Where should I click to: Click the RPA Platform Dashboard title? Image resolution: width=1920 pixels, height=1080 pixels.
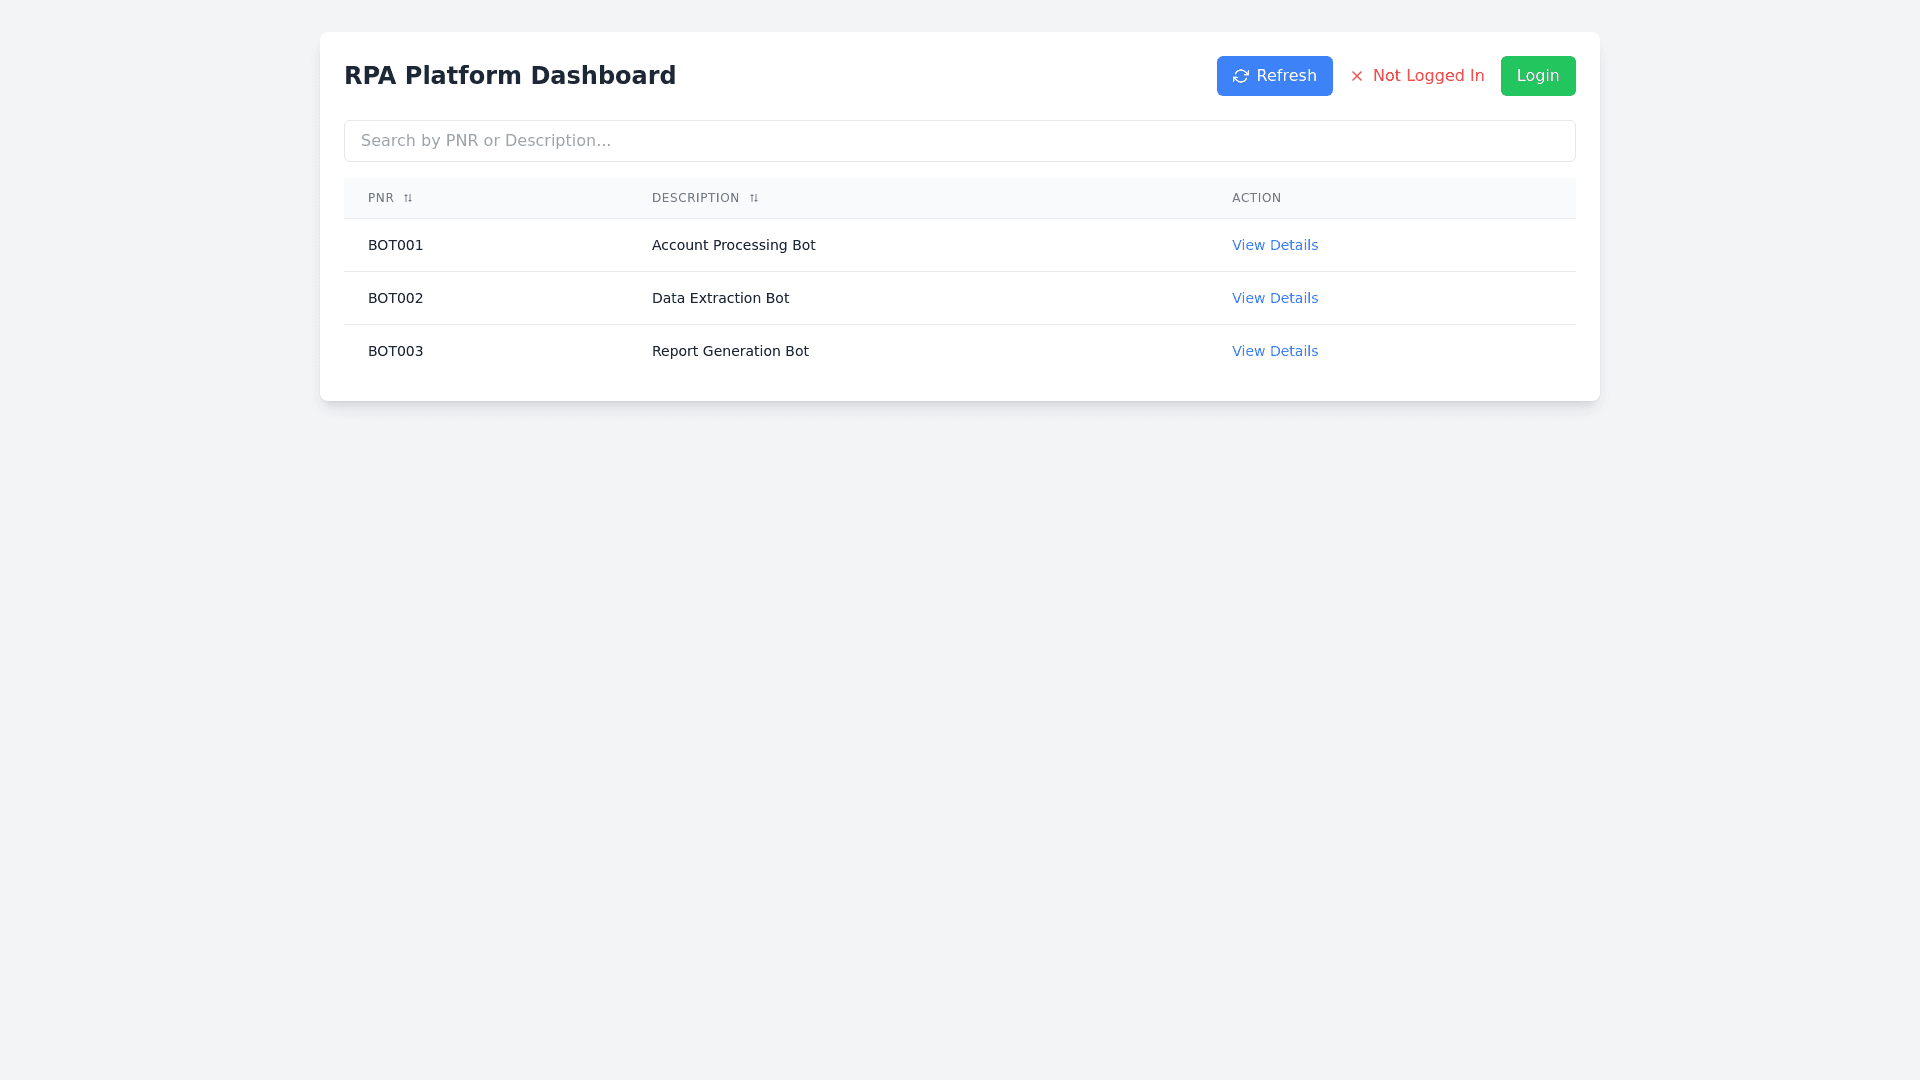coord(510,76)
